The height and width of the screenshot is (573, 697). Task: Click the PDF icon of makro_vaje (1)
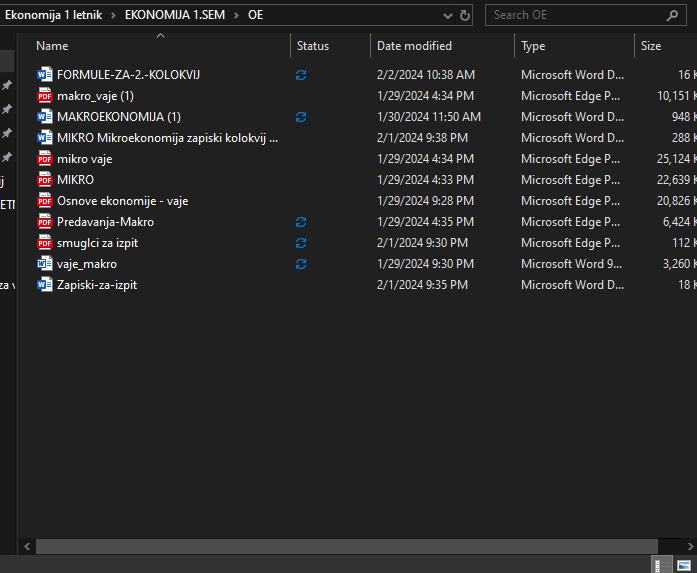pos(44,96)
